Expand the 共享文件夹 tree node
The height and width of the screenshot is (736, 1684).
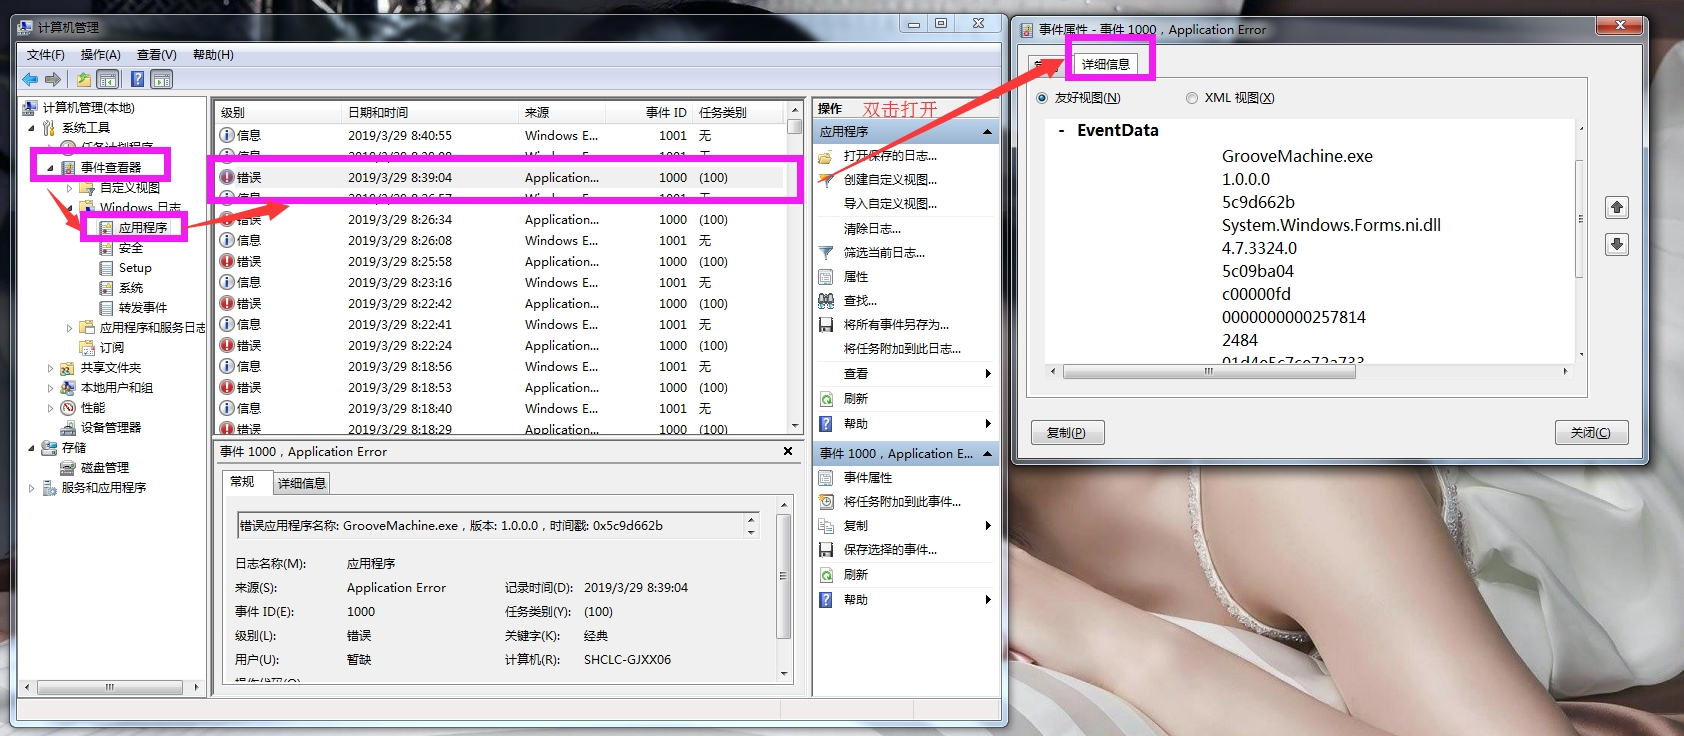(50, 368)
